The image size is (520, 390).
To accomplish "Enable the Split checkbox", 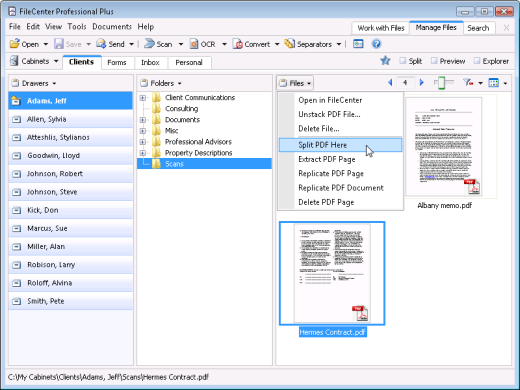I will [403, 61].
